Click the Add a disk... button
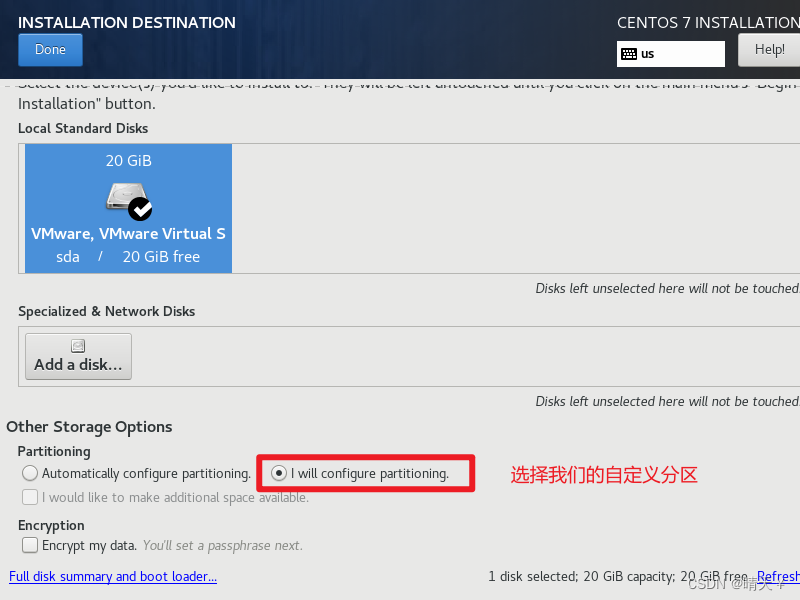800x600 pixels. [x=79, y=357]
